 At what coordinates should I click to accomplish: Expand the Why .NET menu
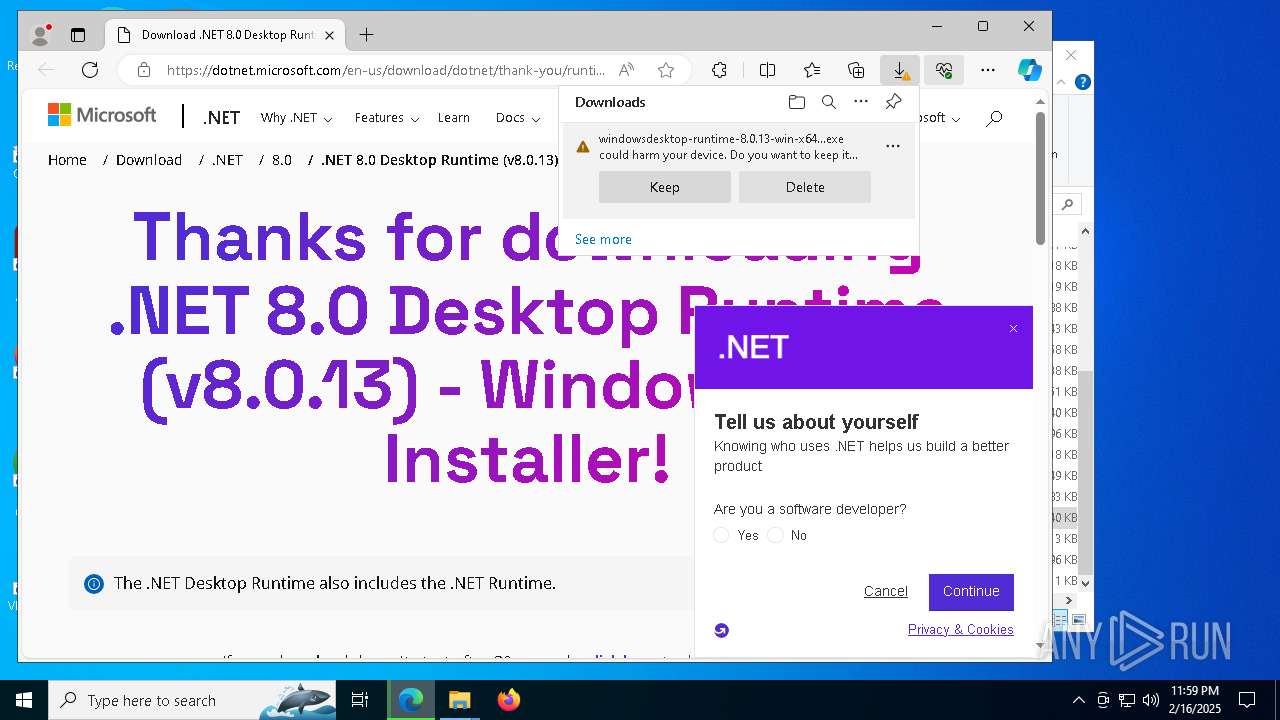click(x=296, y=118)
